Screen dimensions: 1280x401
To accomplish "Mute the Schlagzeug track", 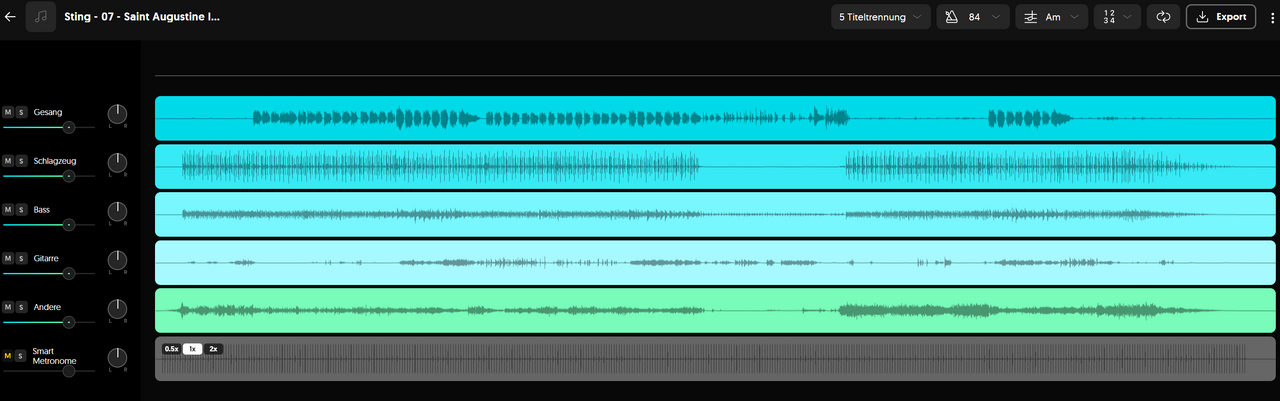I will click(8, 160).
